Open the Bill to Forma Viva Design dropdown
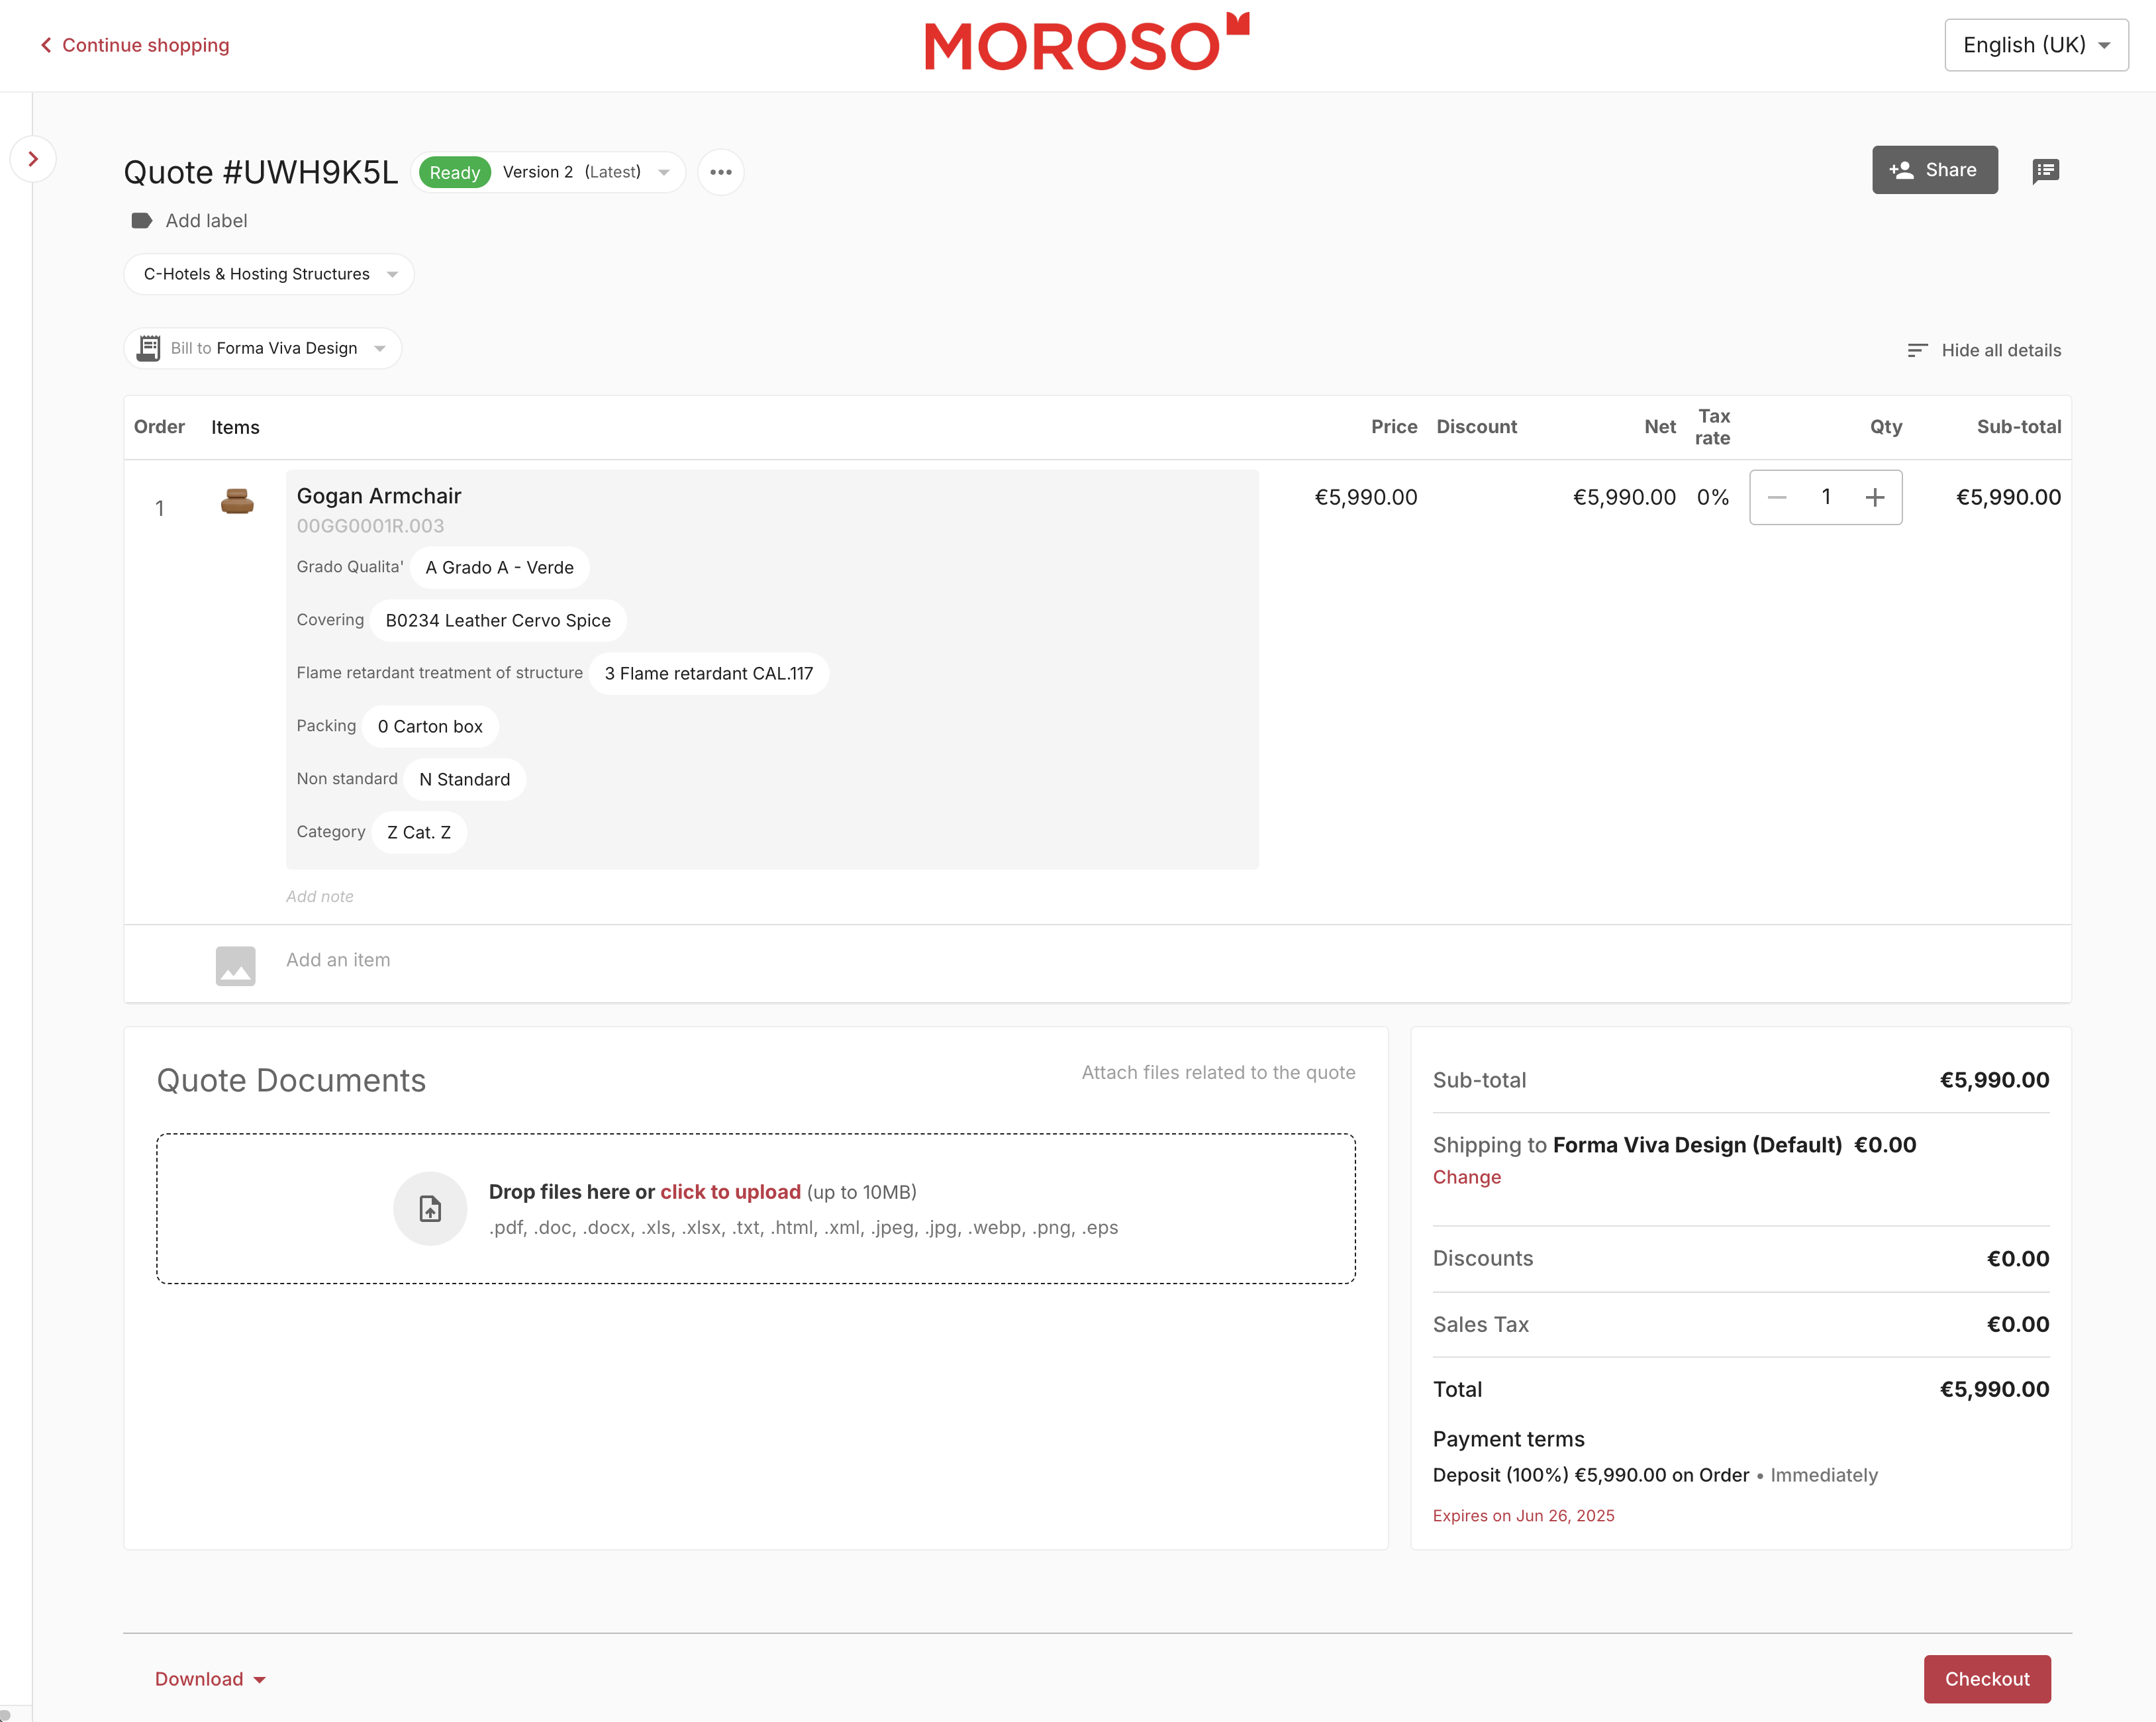 tap(263, 348)
